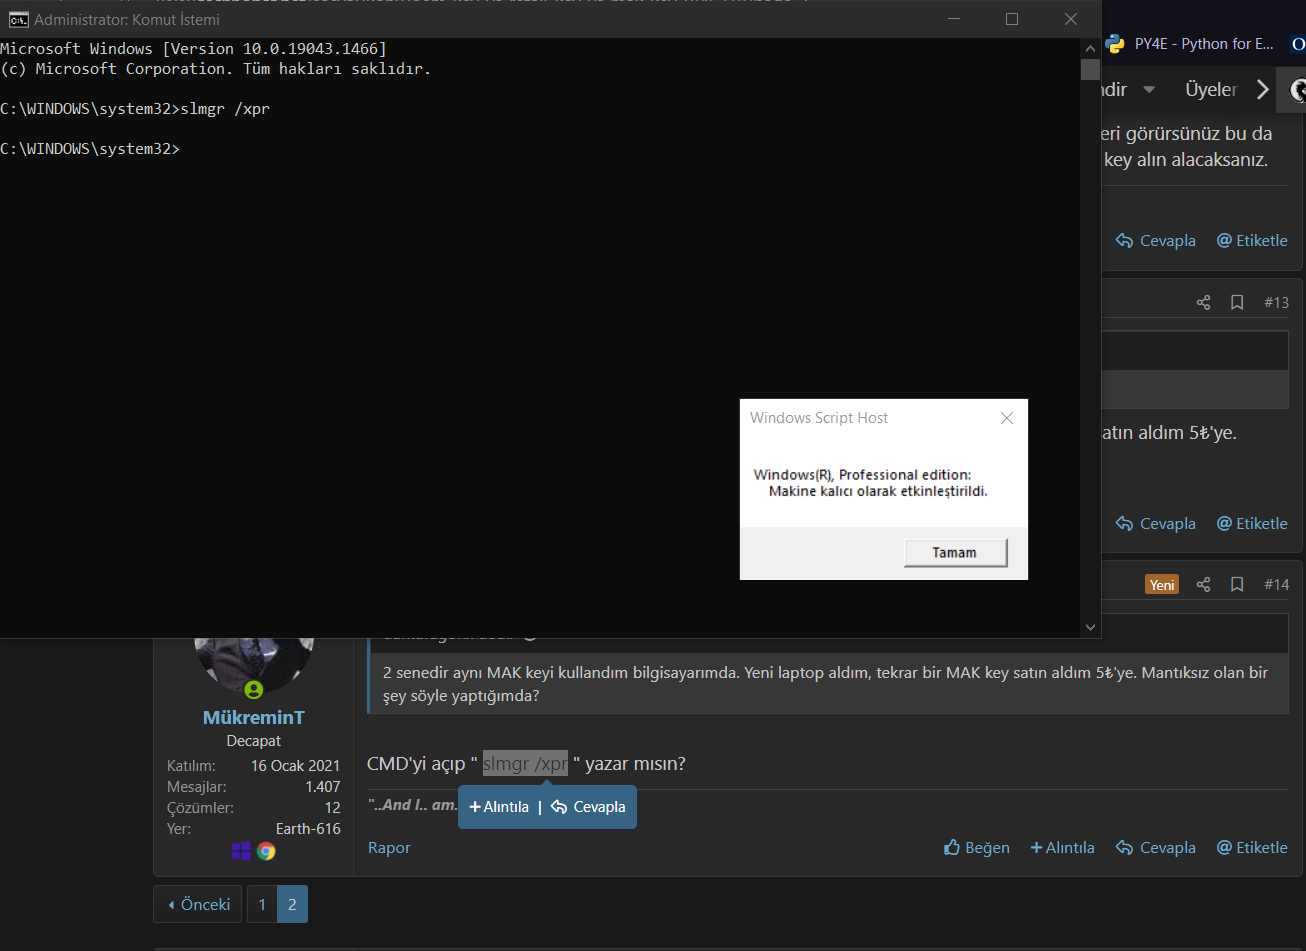Click Etiketle above post #13
Screen dimensions: 1306x951
pos(1252,241)
